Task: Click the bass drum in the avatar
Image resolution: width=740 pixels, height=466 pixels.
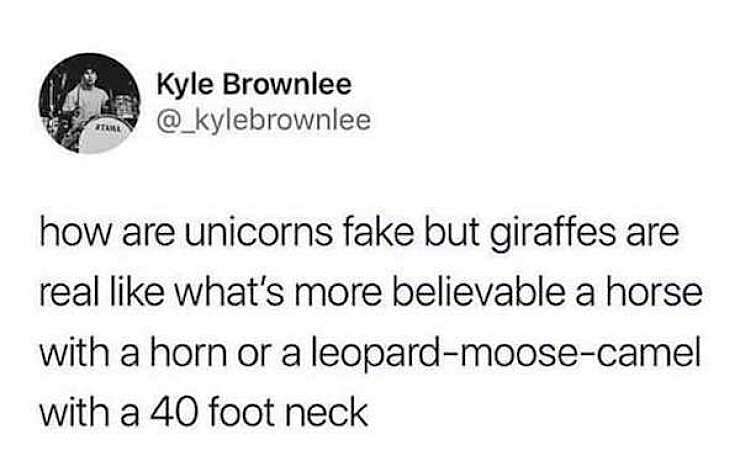Action: (102, 135)
